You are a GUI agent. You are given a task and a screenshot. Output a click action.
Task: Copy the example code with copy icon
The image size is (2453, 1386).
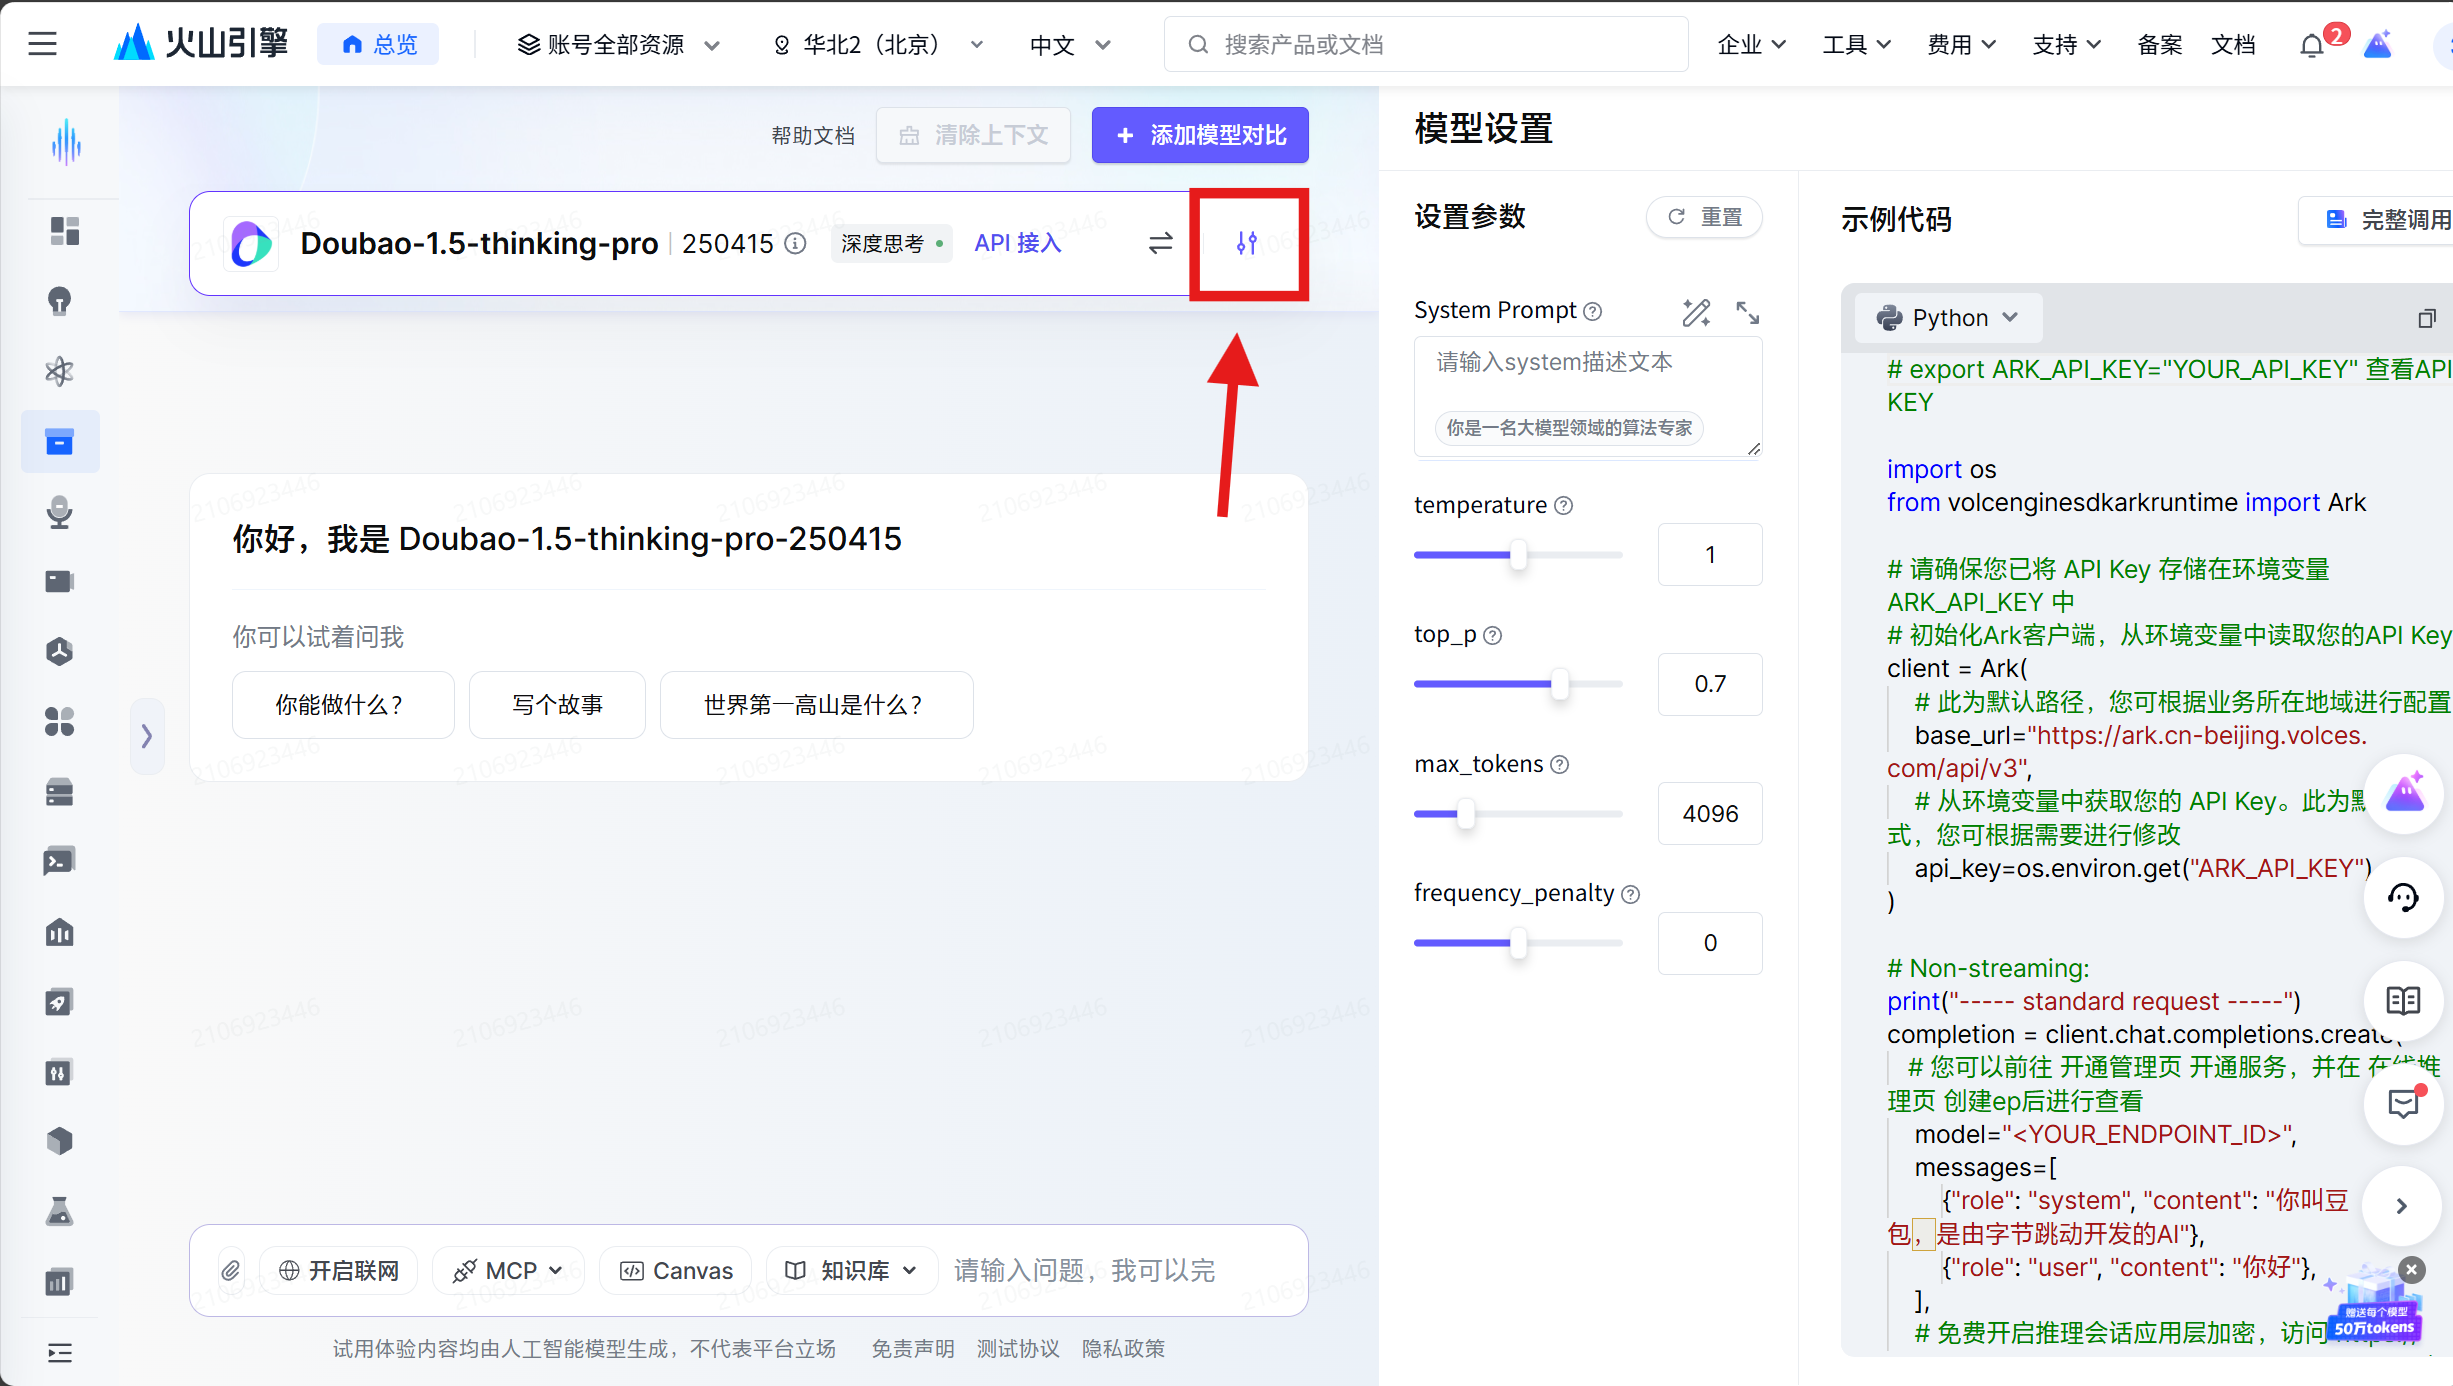point(2426,318)
